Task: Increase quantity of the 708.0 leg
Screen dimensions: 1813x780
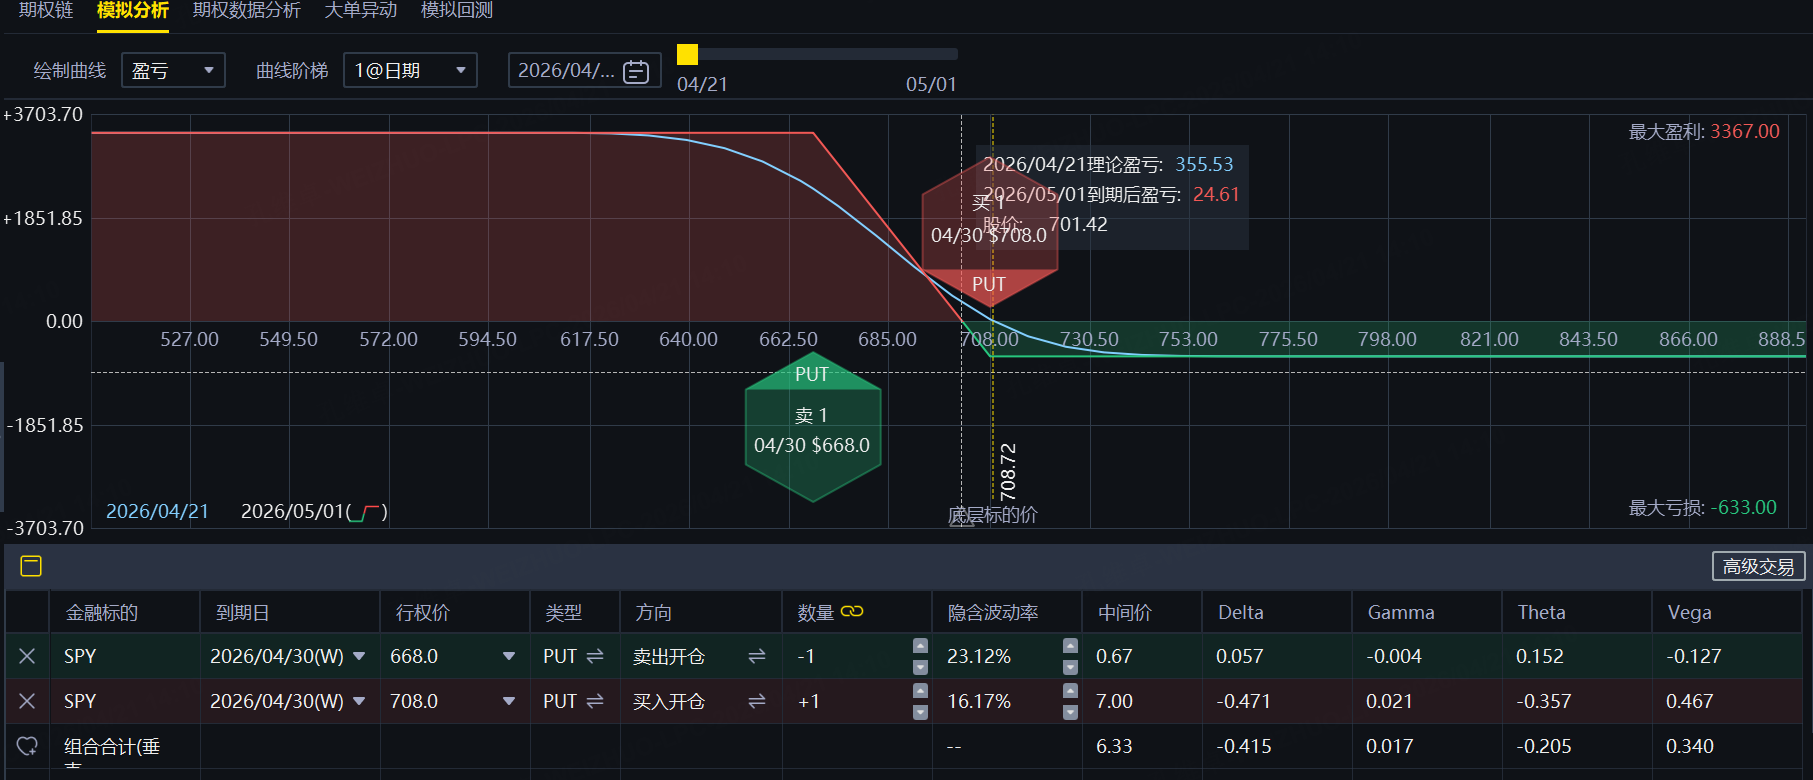Action: [921, 691]
